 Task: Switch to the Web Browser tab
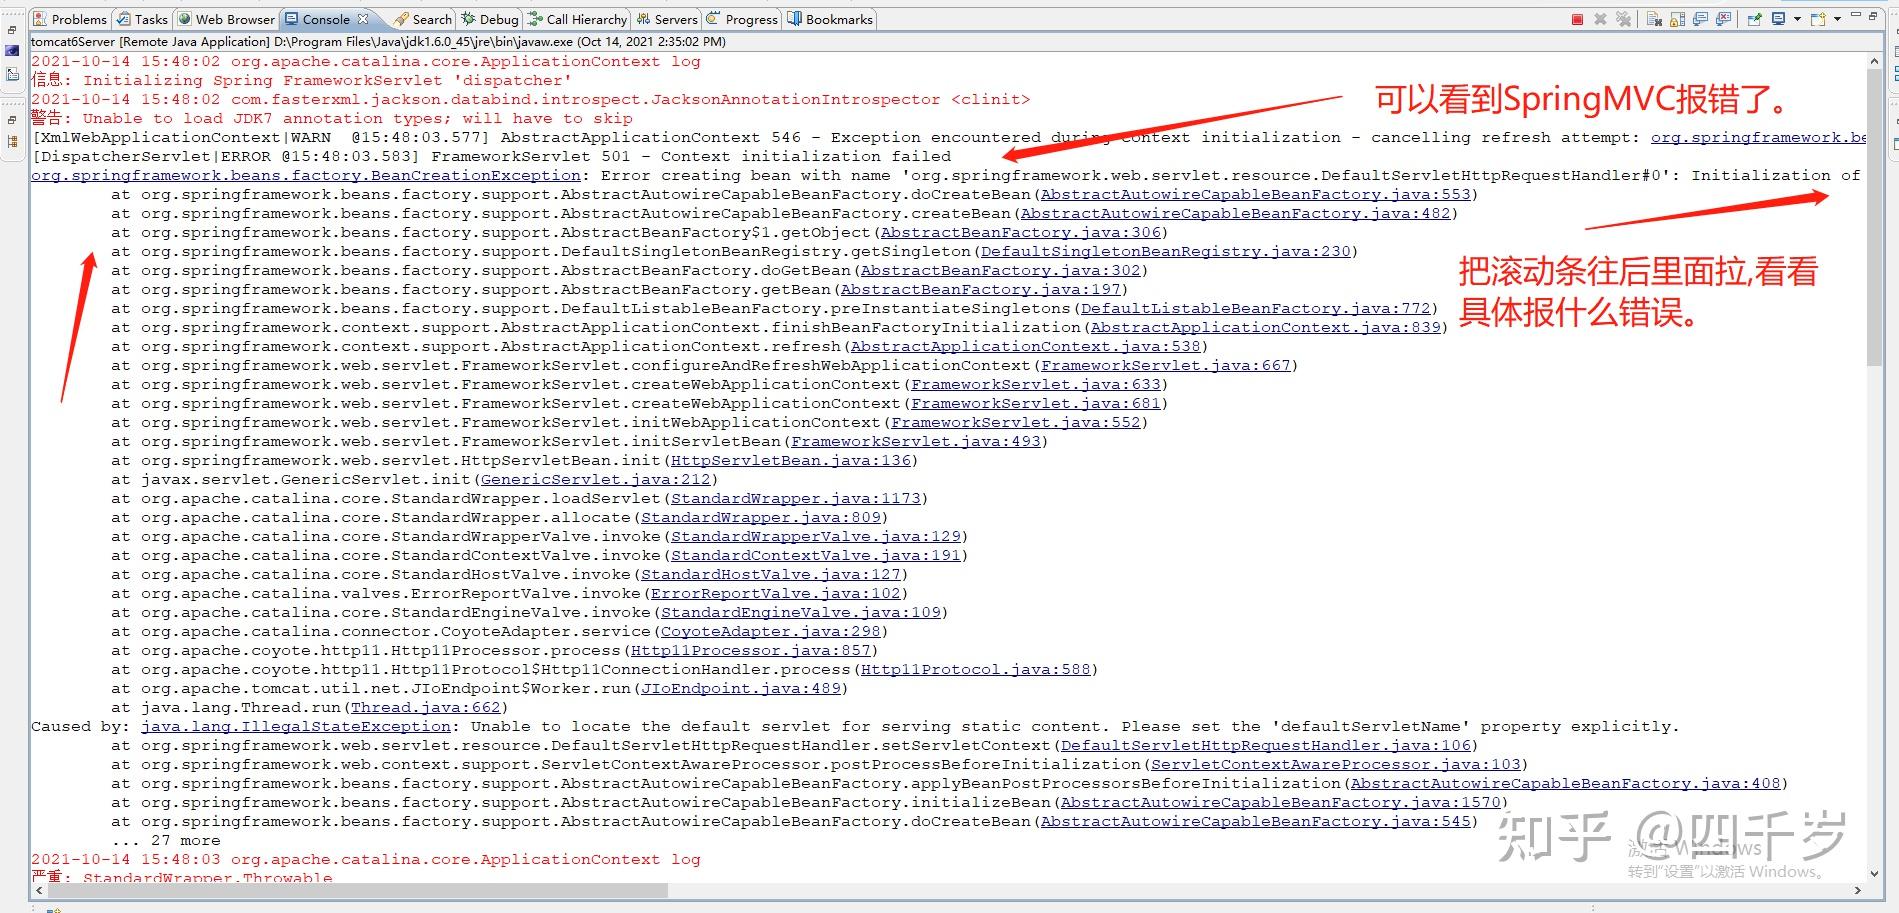(x=227, y=19)
